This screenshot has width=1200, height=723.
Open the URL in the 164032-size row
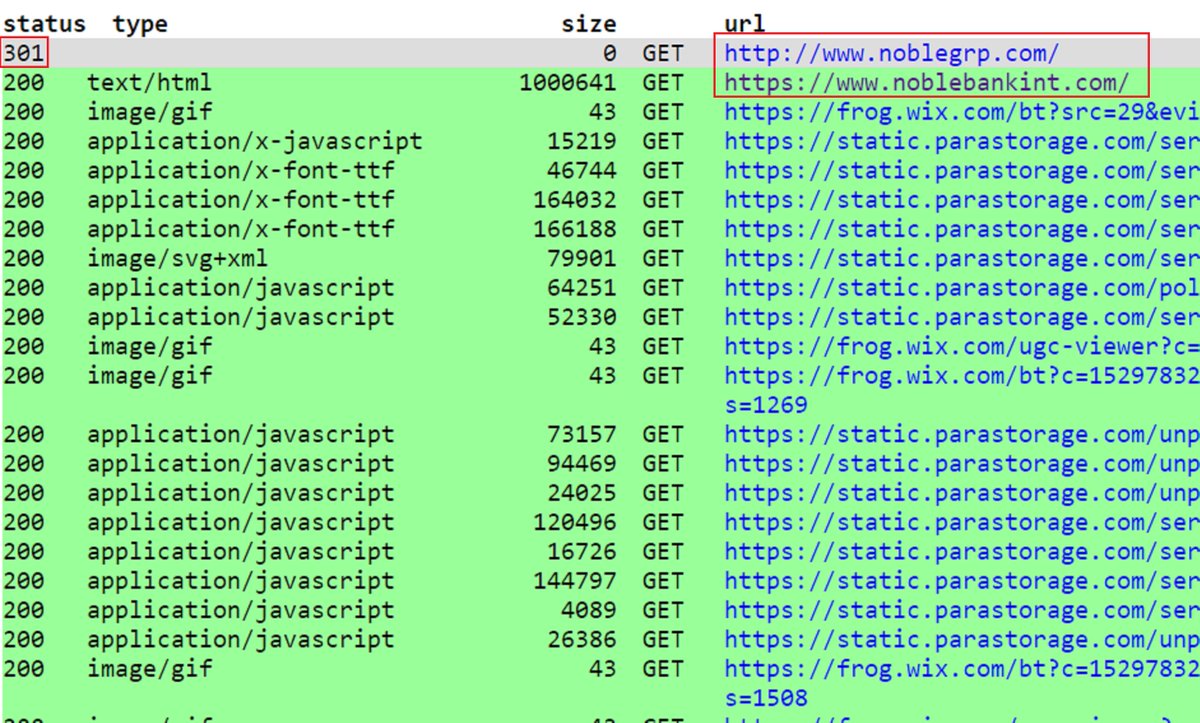point(962,199)
